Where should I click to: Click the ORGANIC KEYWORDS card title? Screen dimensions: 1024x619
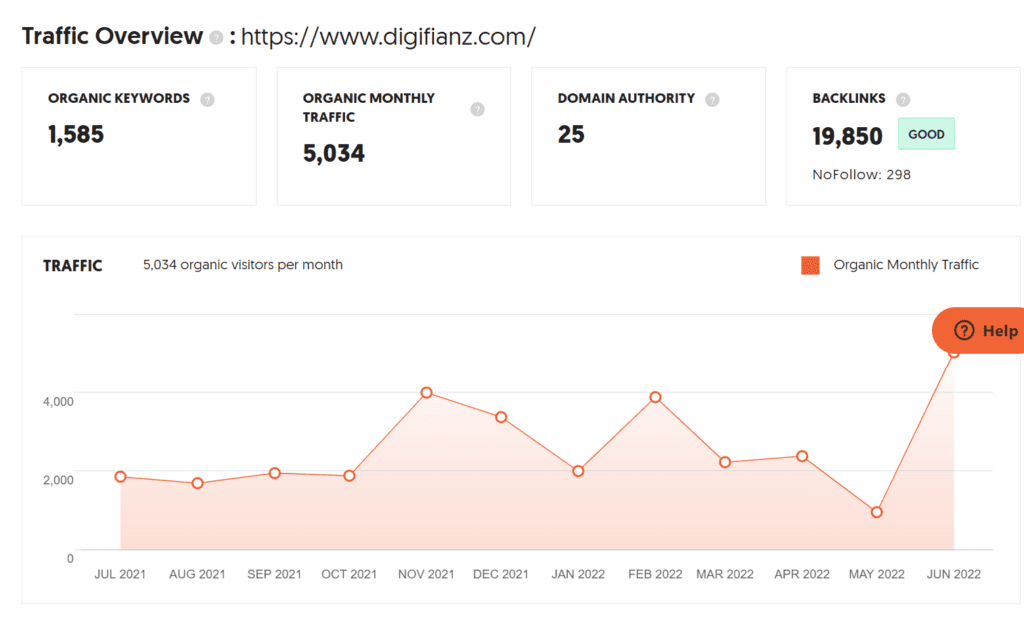tap(119, 99)
